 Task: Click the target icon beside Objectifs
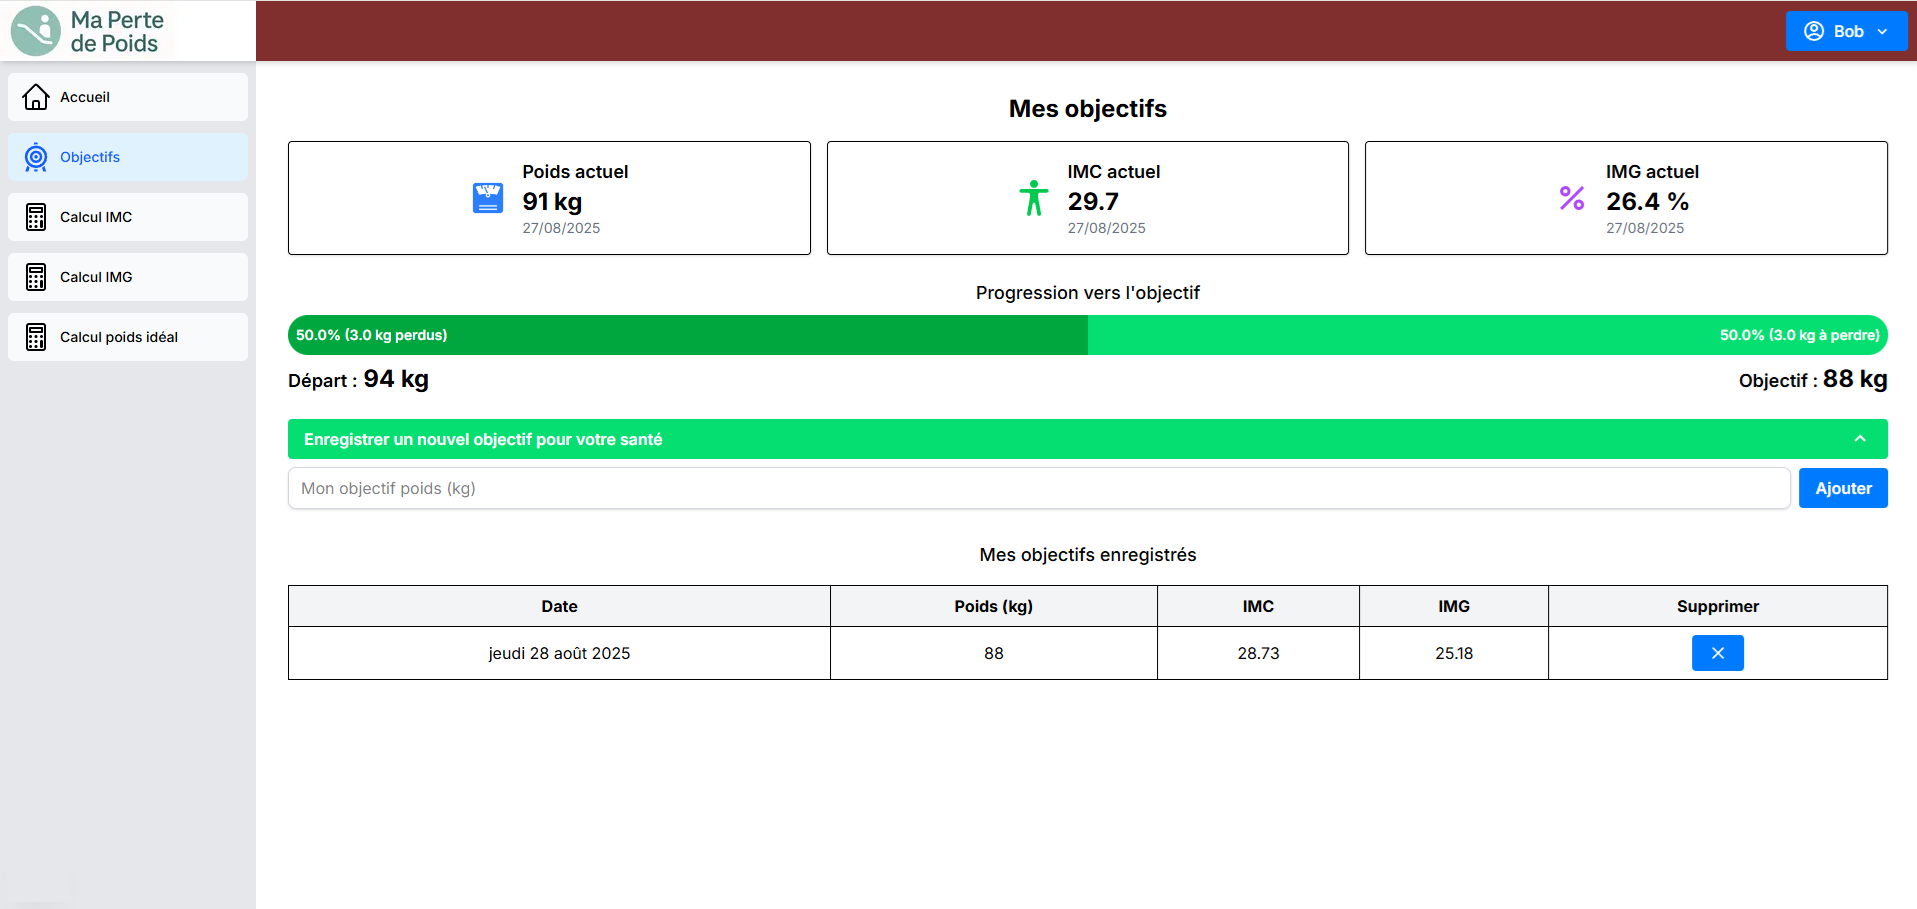(x=36, y=157)
